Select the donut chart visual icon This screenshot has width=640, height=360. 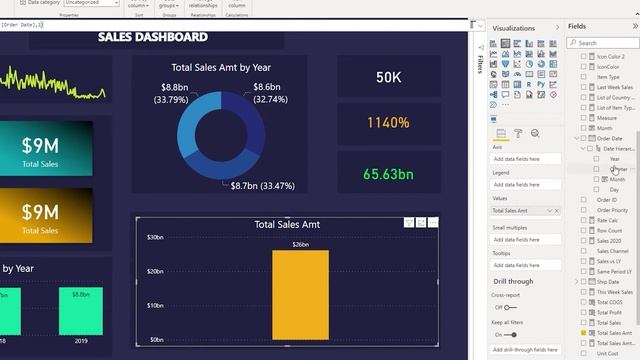541,64
